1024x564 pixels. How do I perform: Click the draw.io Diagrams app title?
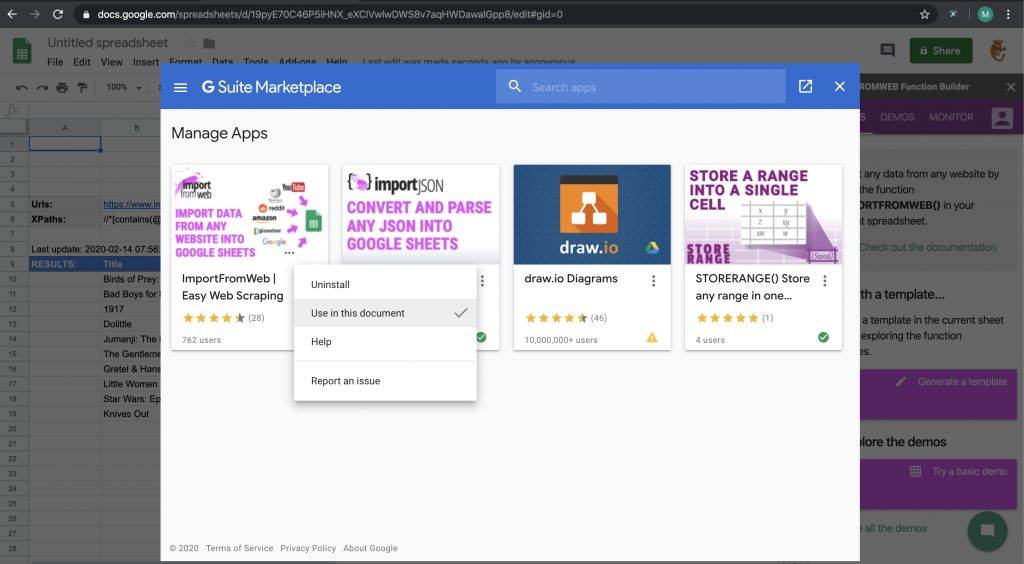pyautogui.click(x=571, y=279)
